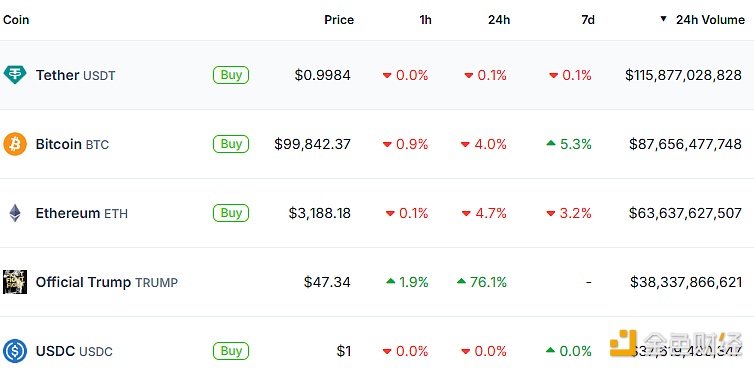Screen dimensions: 754x368
Task: Open the Official Trump TRUMP link
Action: coord(107,282)
